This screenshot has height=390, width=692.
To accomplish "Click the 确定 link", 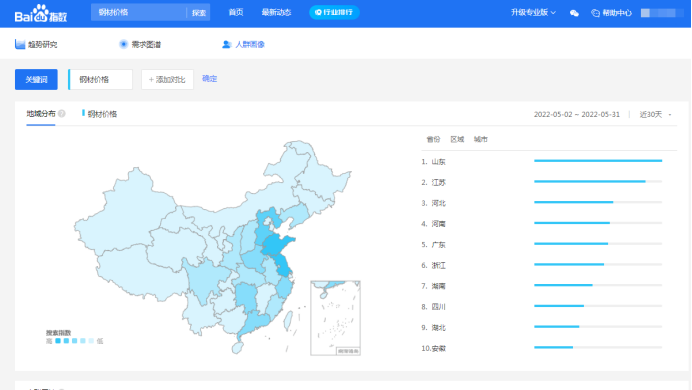I will point(210,79).
